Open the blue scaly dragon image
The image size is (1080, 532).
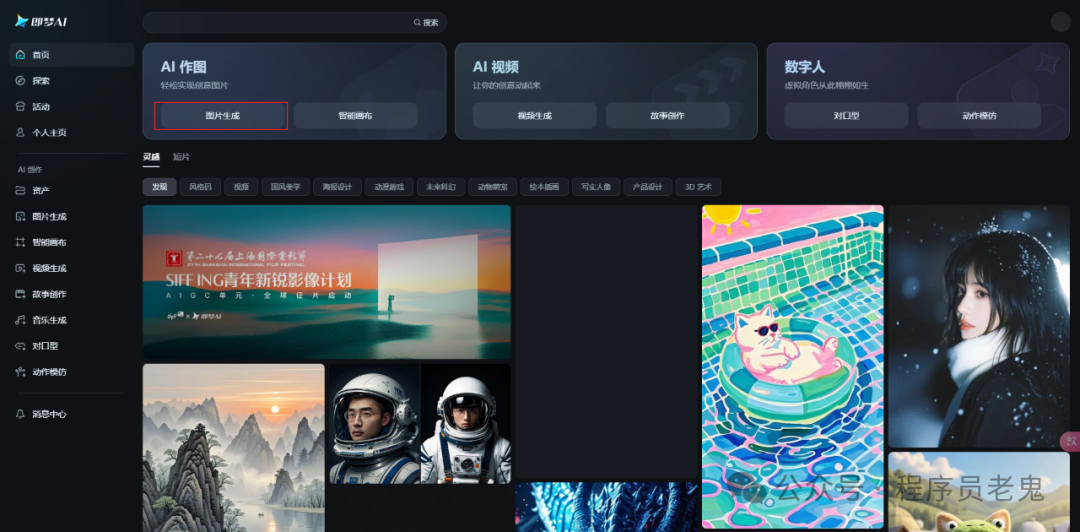[606, 507]
